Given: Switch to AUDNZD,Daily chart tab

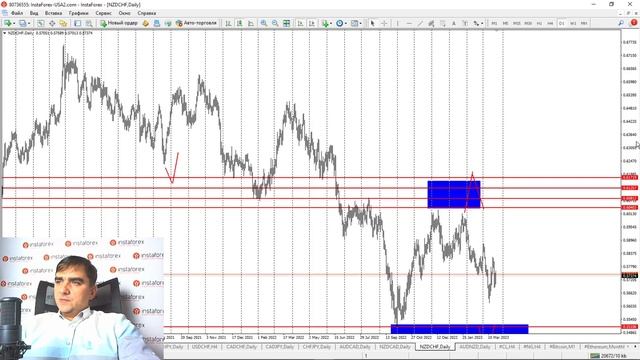Looking at the screenshot, I should (x=475, y=347).
